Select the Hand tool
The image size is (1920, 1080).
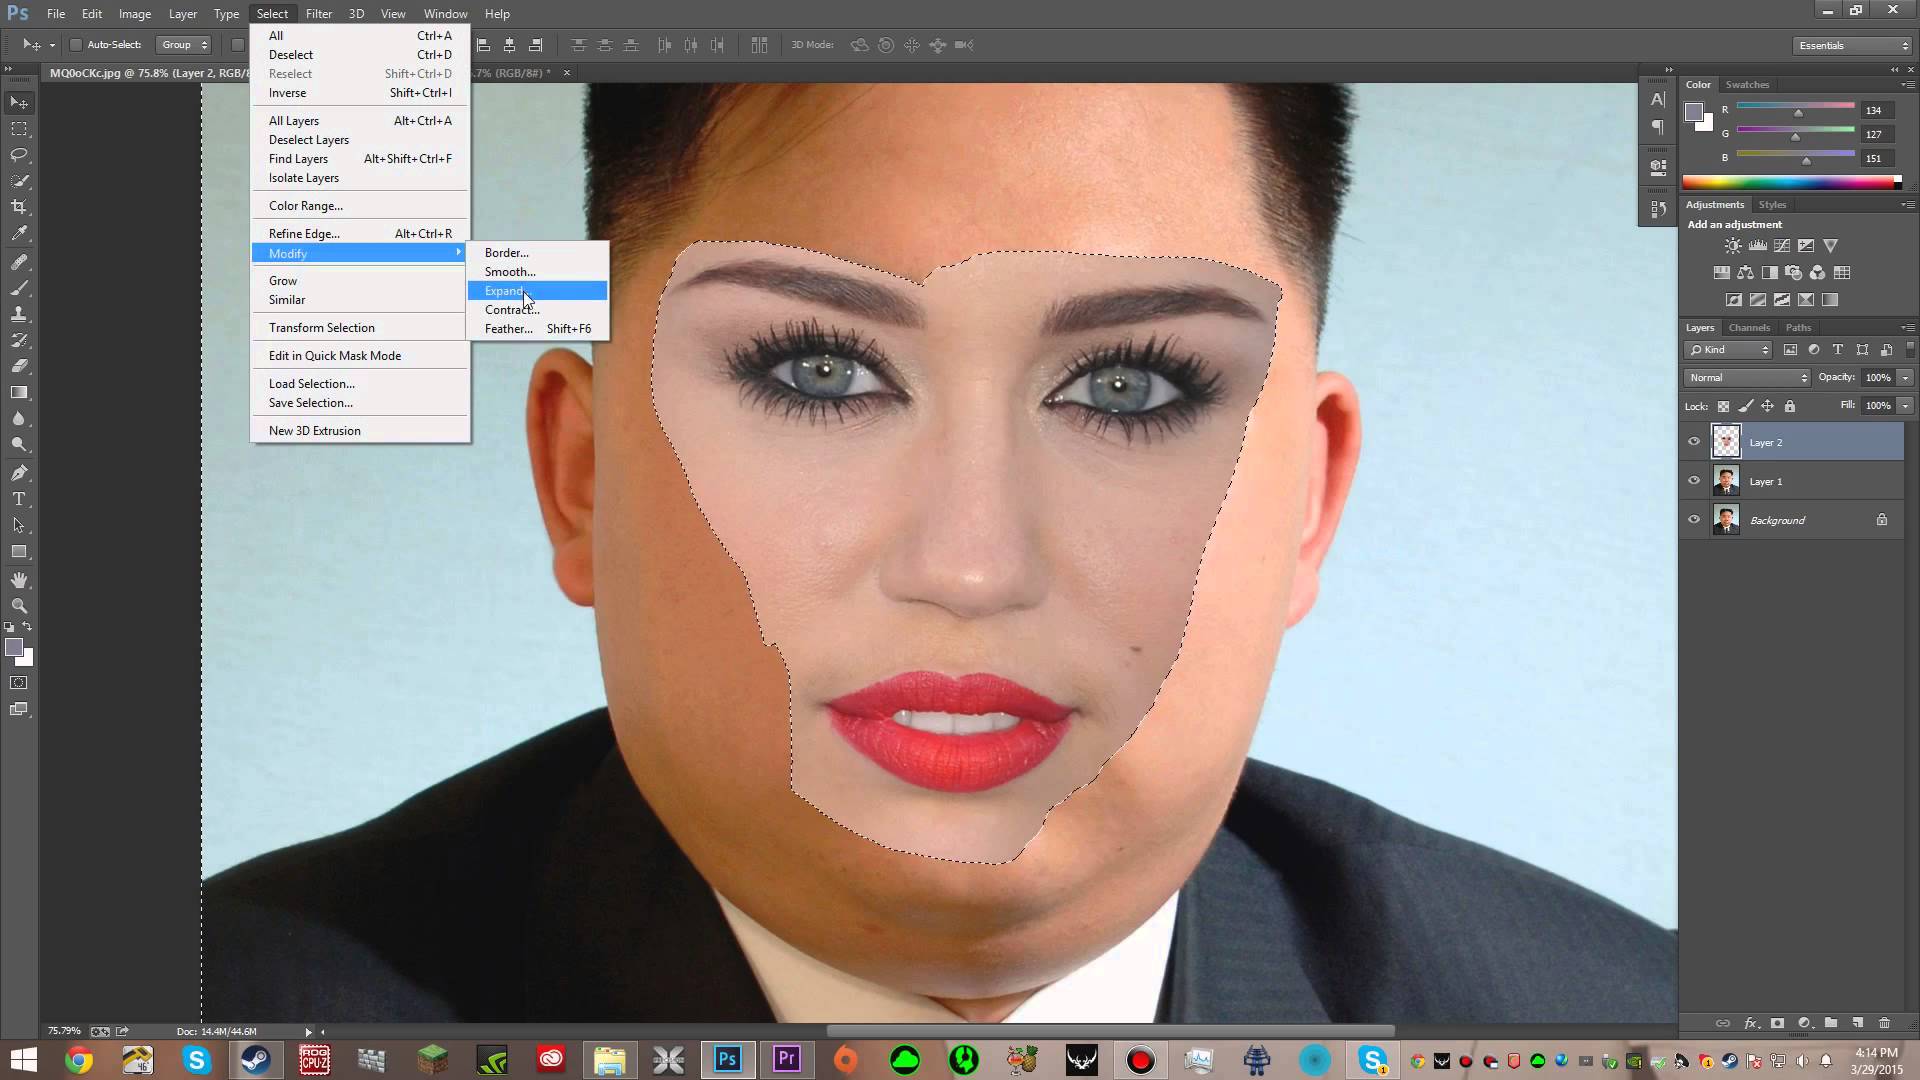(19, 580)
